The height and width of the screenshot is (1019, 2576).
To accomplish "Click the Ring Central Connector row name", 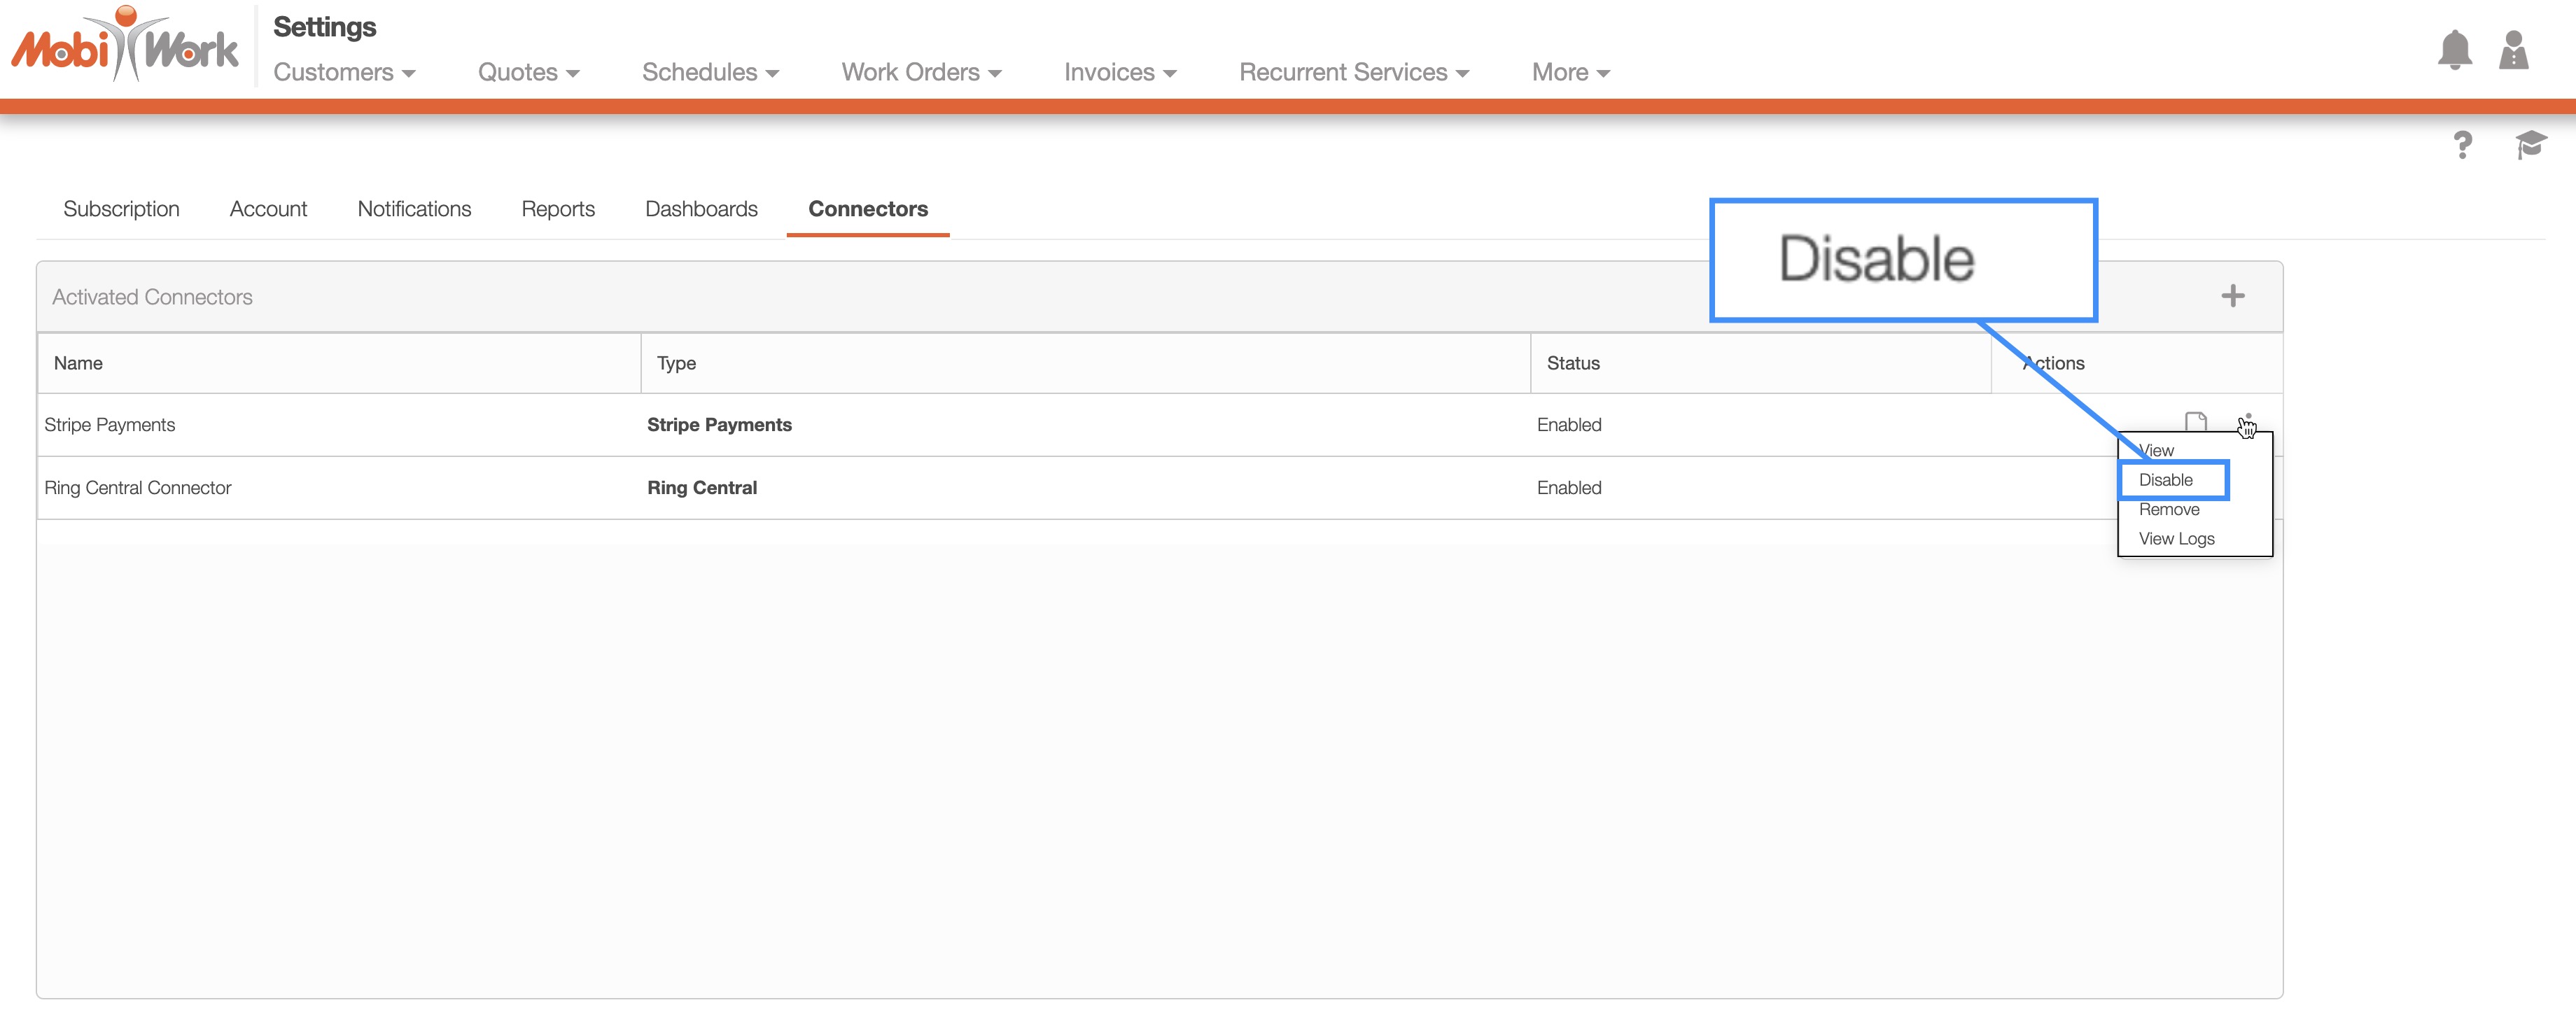I will click(138, 488).
